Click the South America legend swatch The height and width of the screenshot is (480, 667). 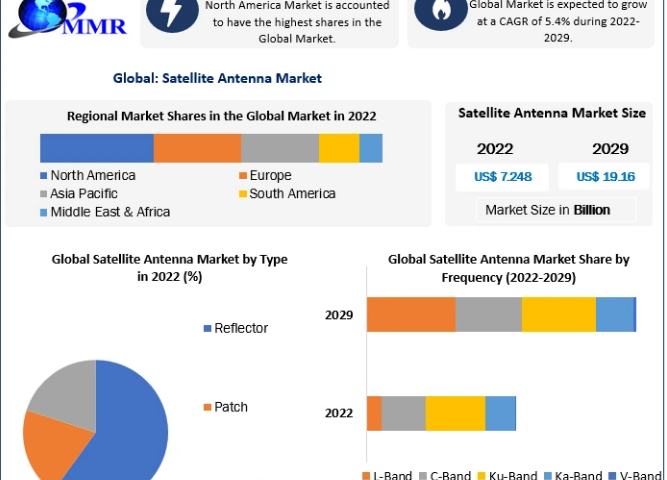(x=243, y=194)
